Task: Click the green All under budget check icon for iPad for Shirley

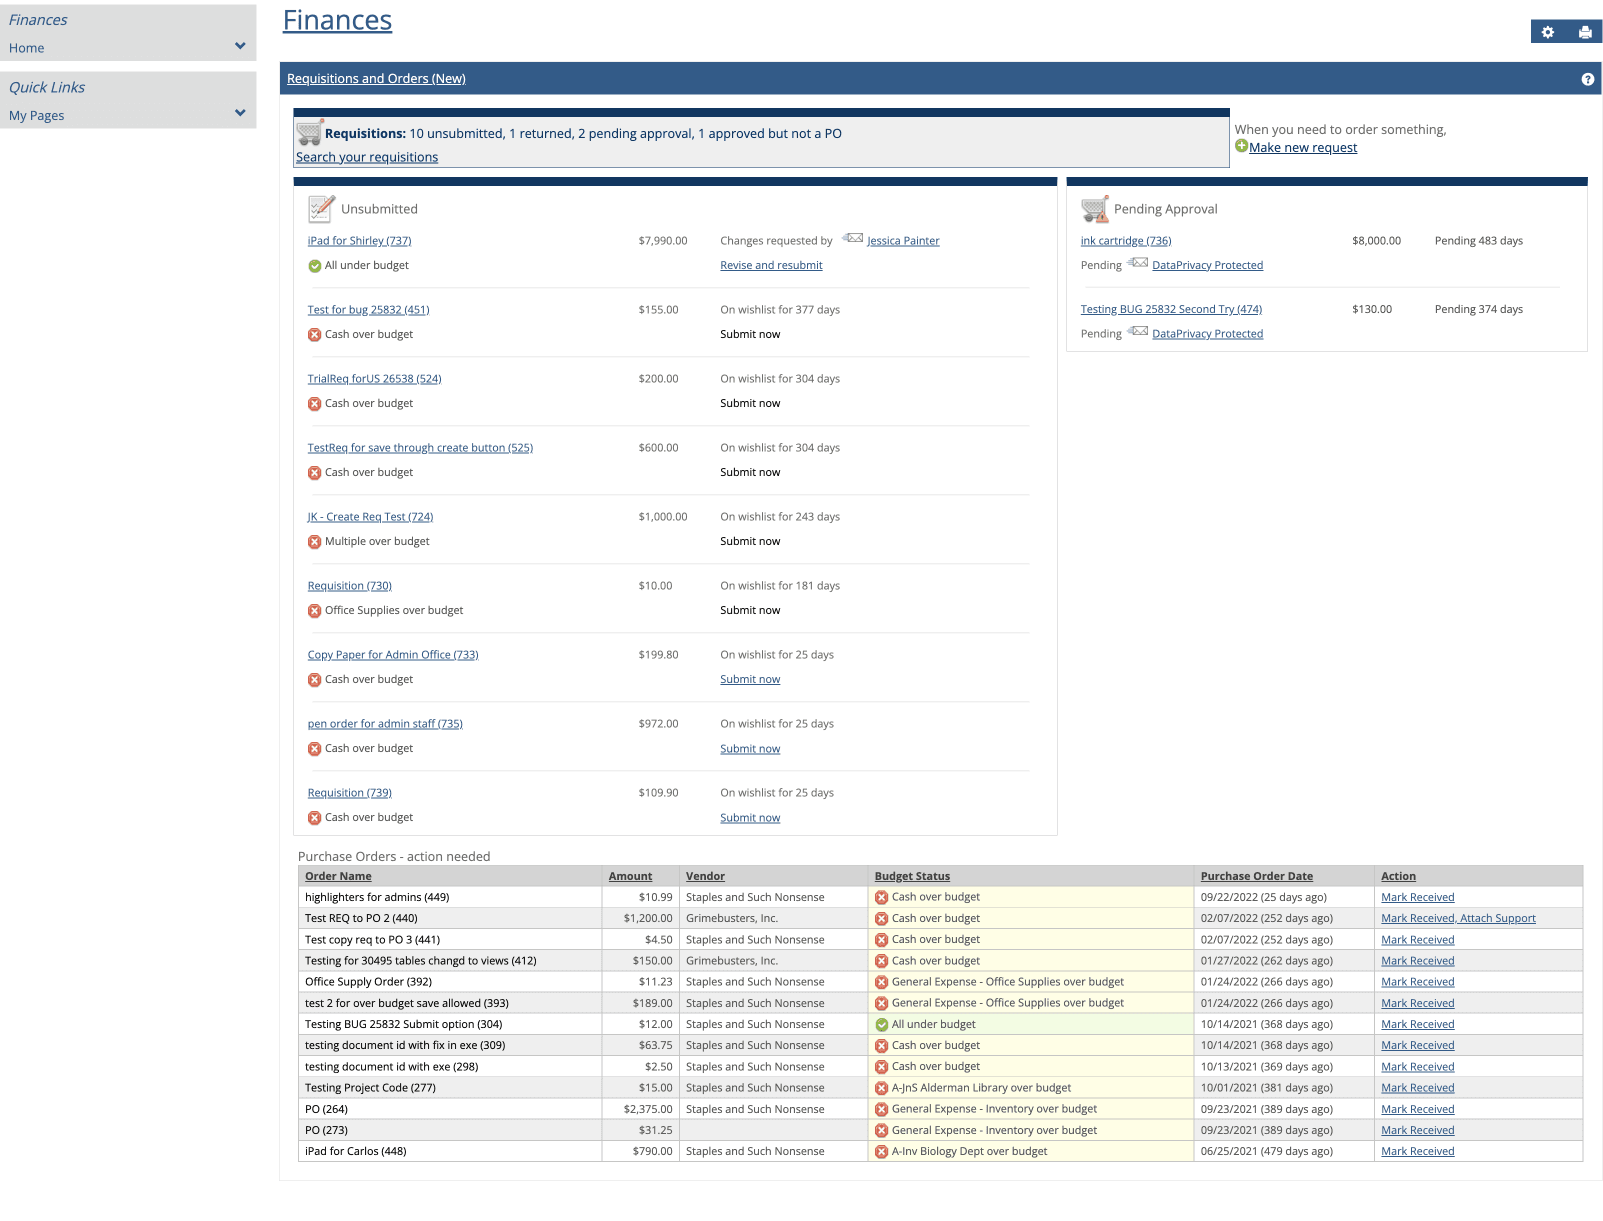Action: tap(315, 266)
